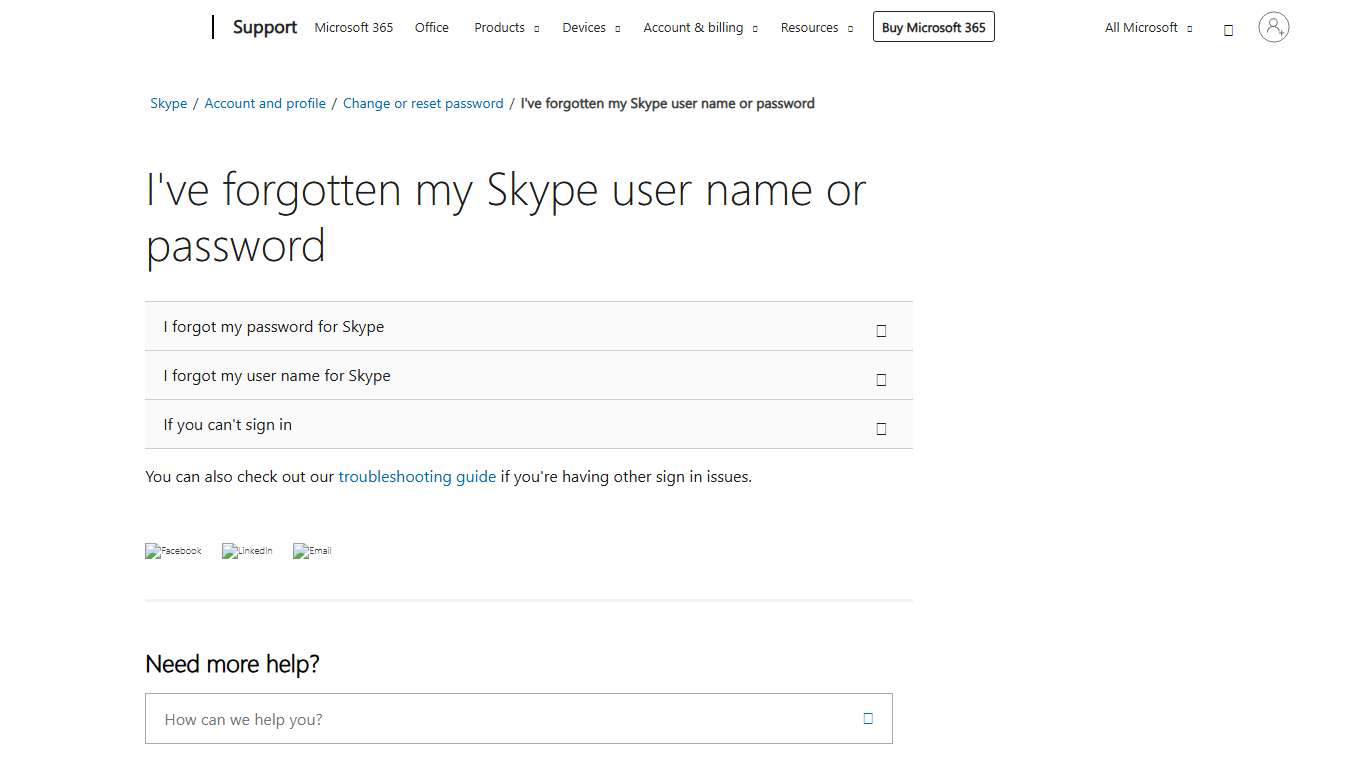Screen dimensions: 1366x768
Task: Go to Change or reset password breadcrumb
Action: pos(422,103)
